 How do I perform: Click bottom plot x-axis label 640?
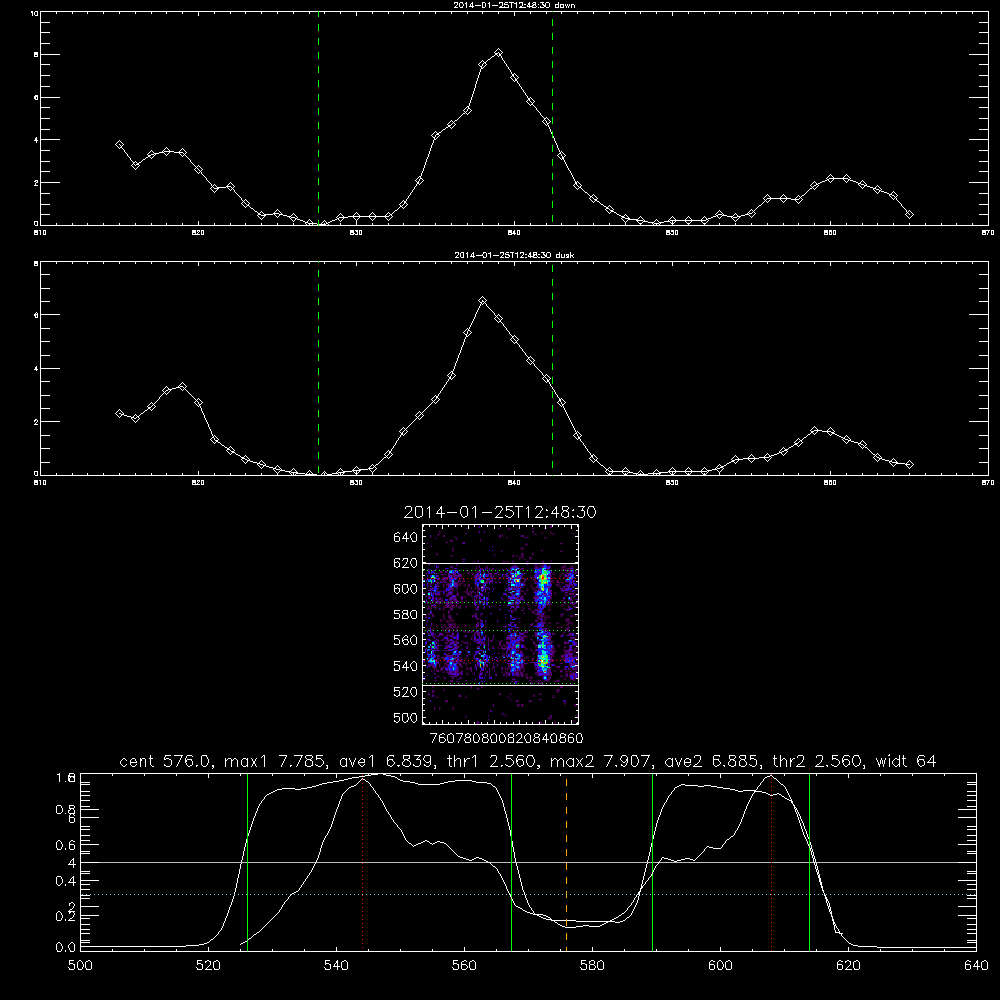click(x=976, y=966)
